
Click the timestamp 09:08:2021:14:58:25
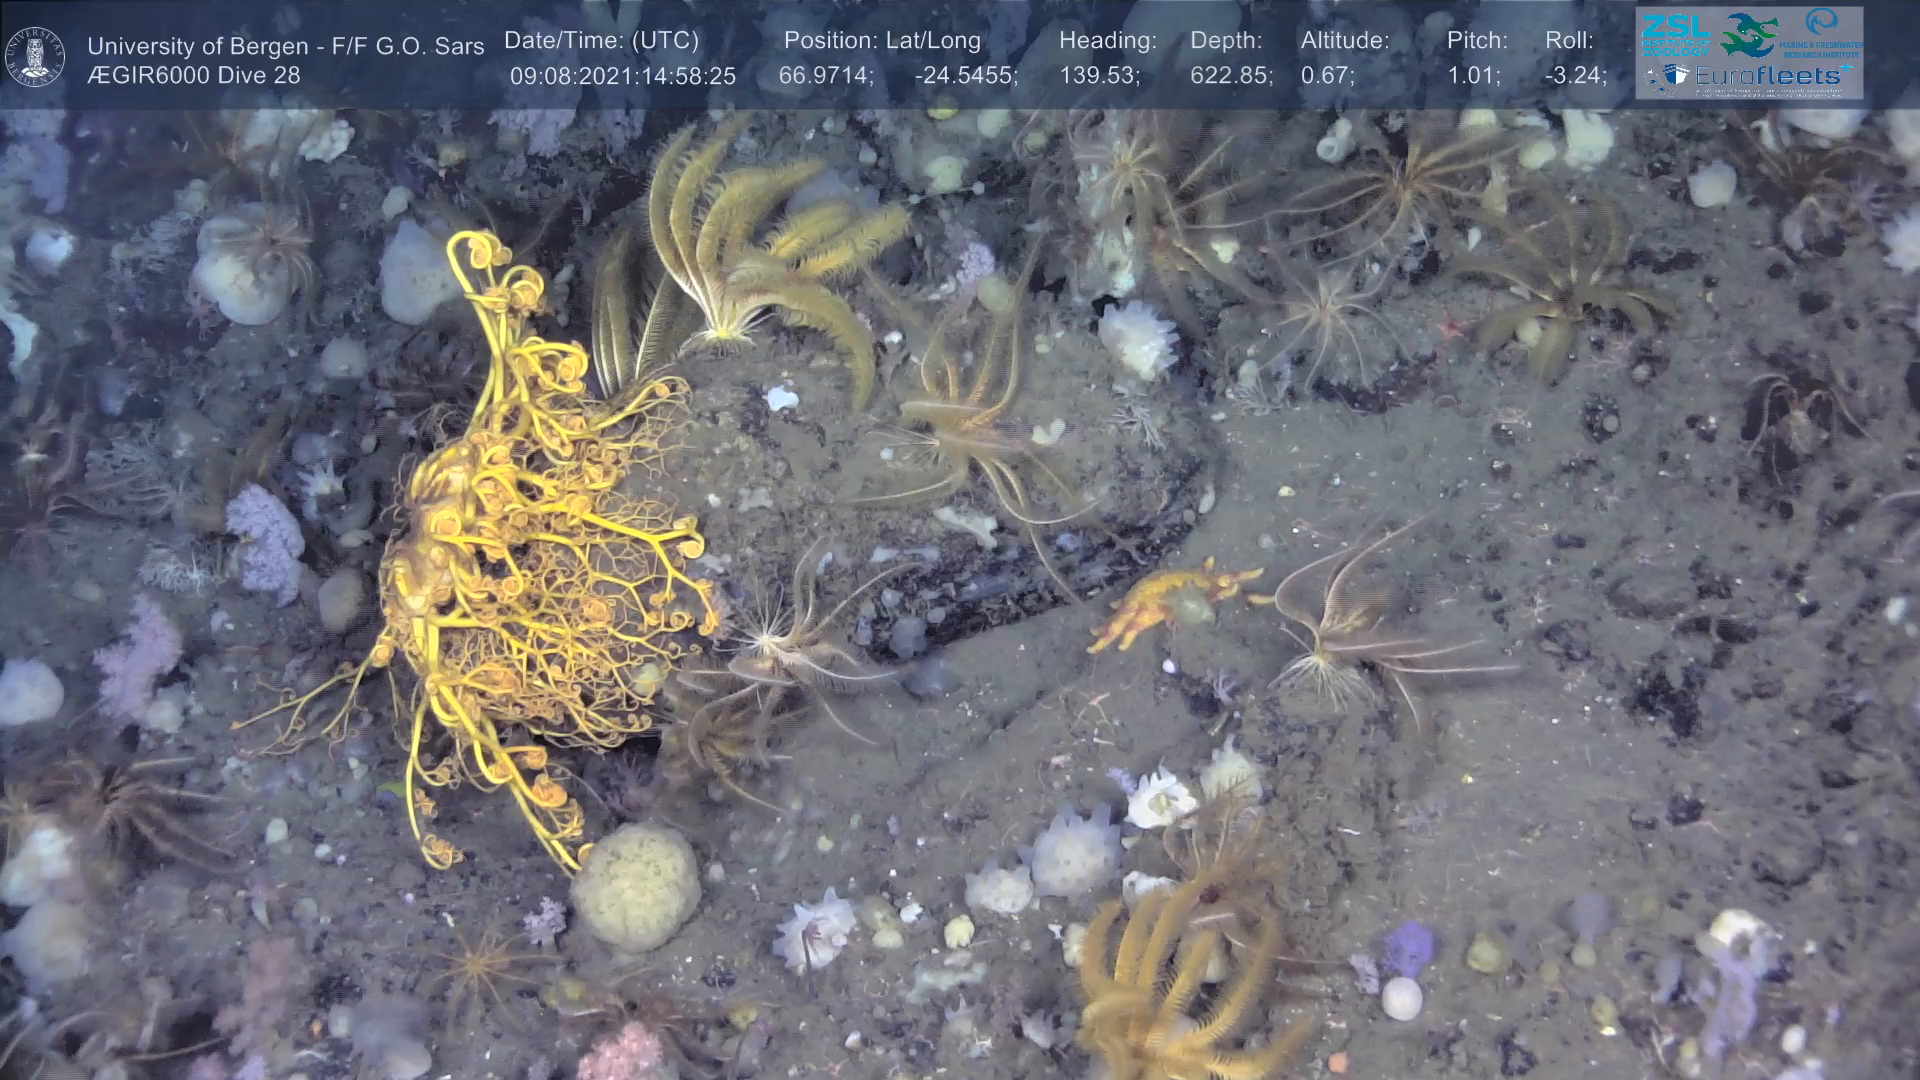click(622, 76)
